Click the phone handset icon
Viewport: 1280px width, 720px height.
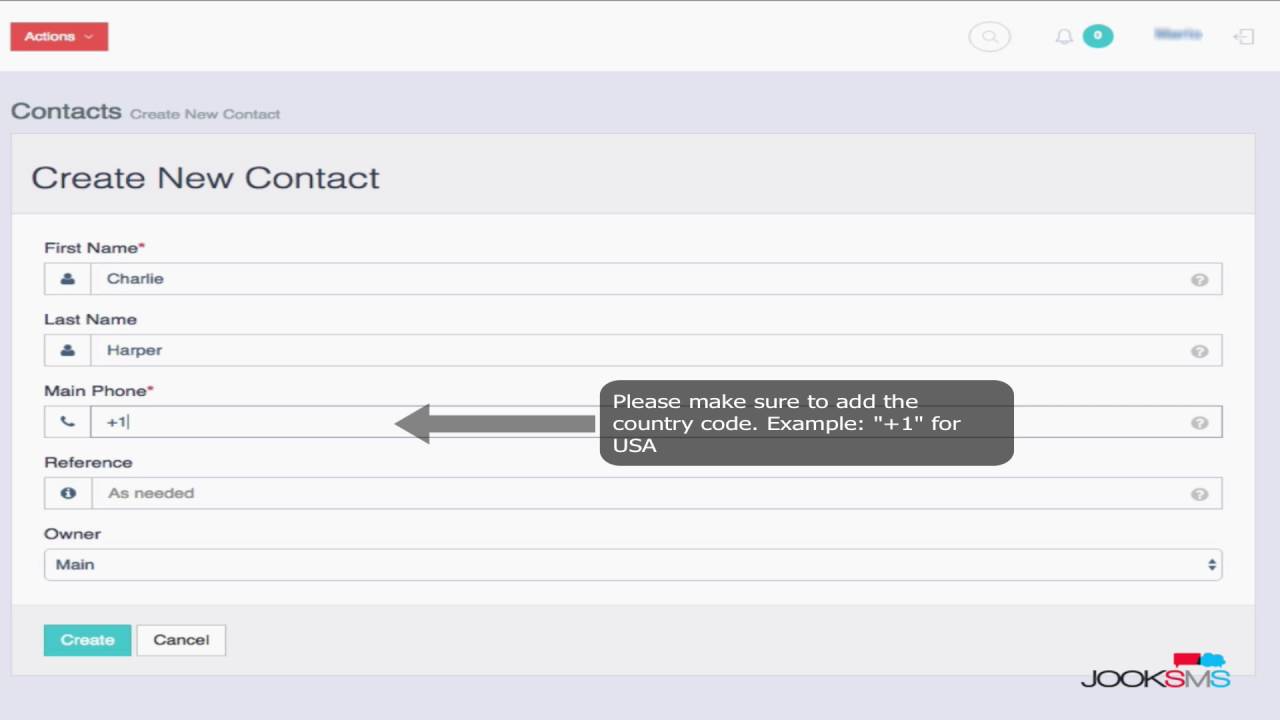pyautogui.click(x=67, y=422)
